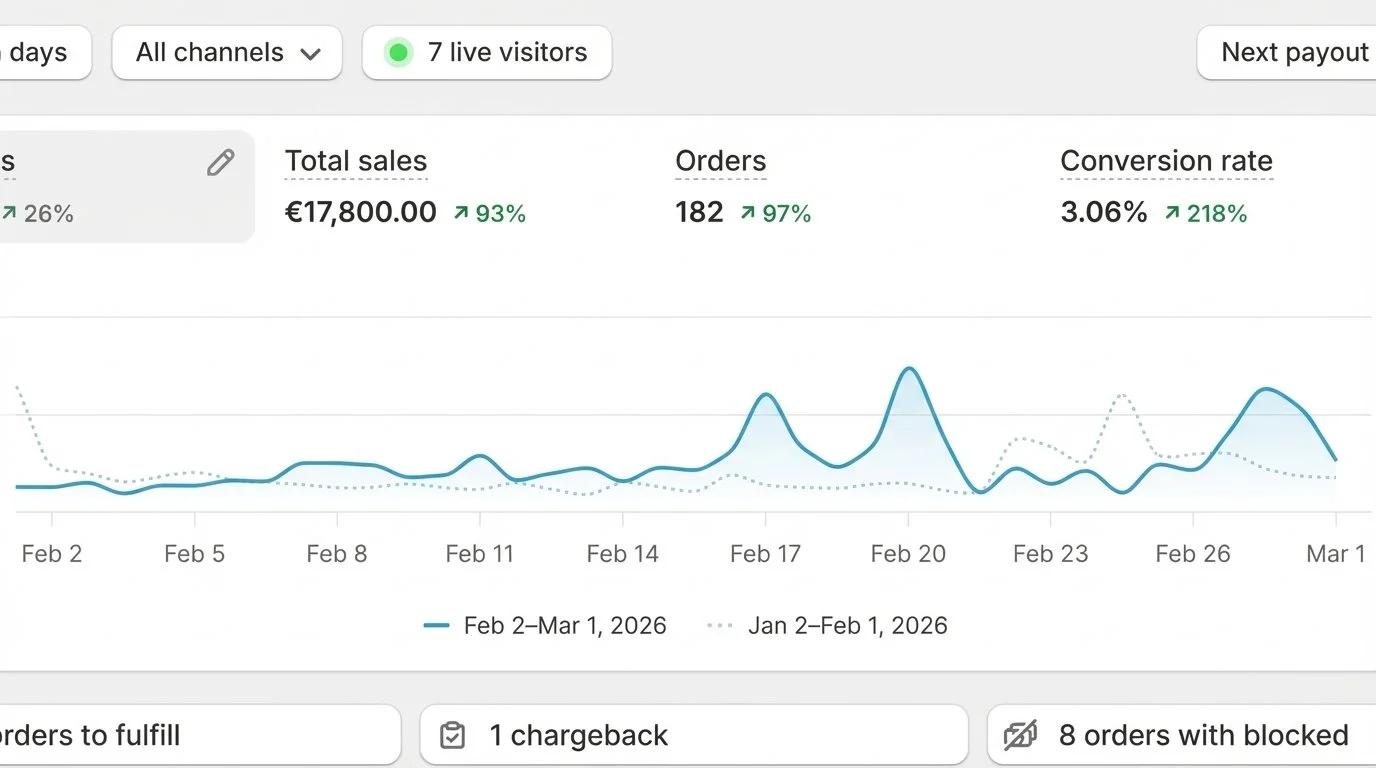The height and width of the screenshot is (768, 1376).
Task: Click the green arrow next to Orders 97%
Action: 746,212
